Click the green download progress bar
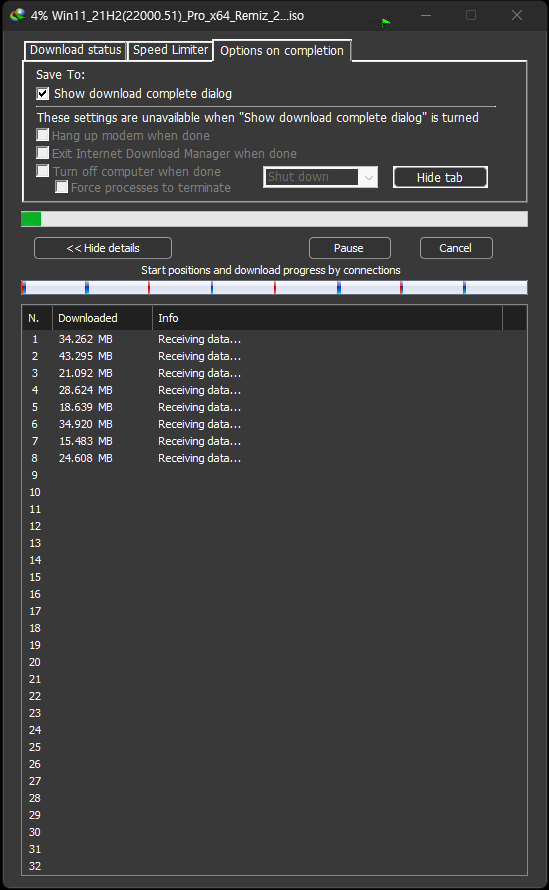 pyautogui.click(x=274, y=219)
